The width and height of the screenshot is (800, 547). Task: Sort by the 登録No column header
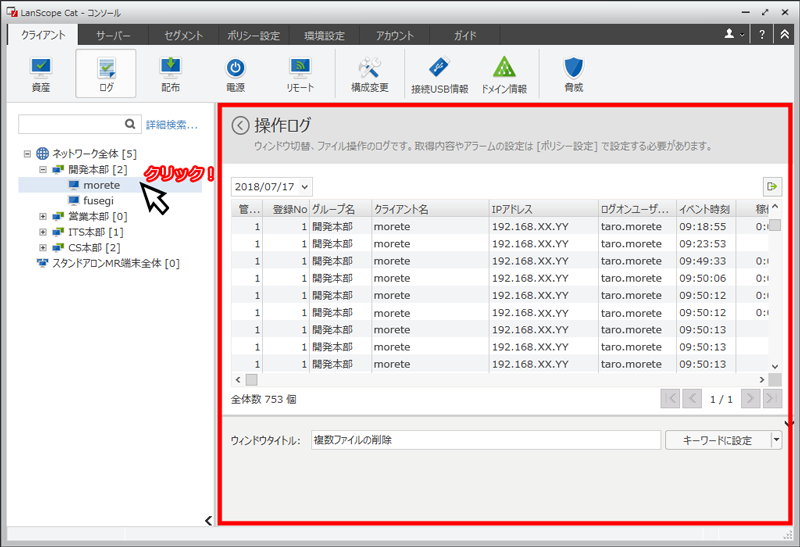point(286,209)
